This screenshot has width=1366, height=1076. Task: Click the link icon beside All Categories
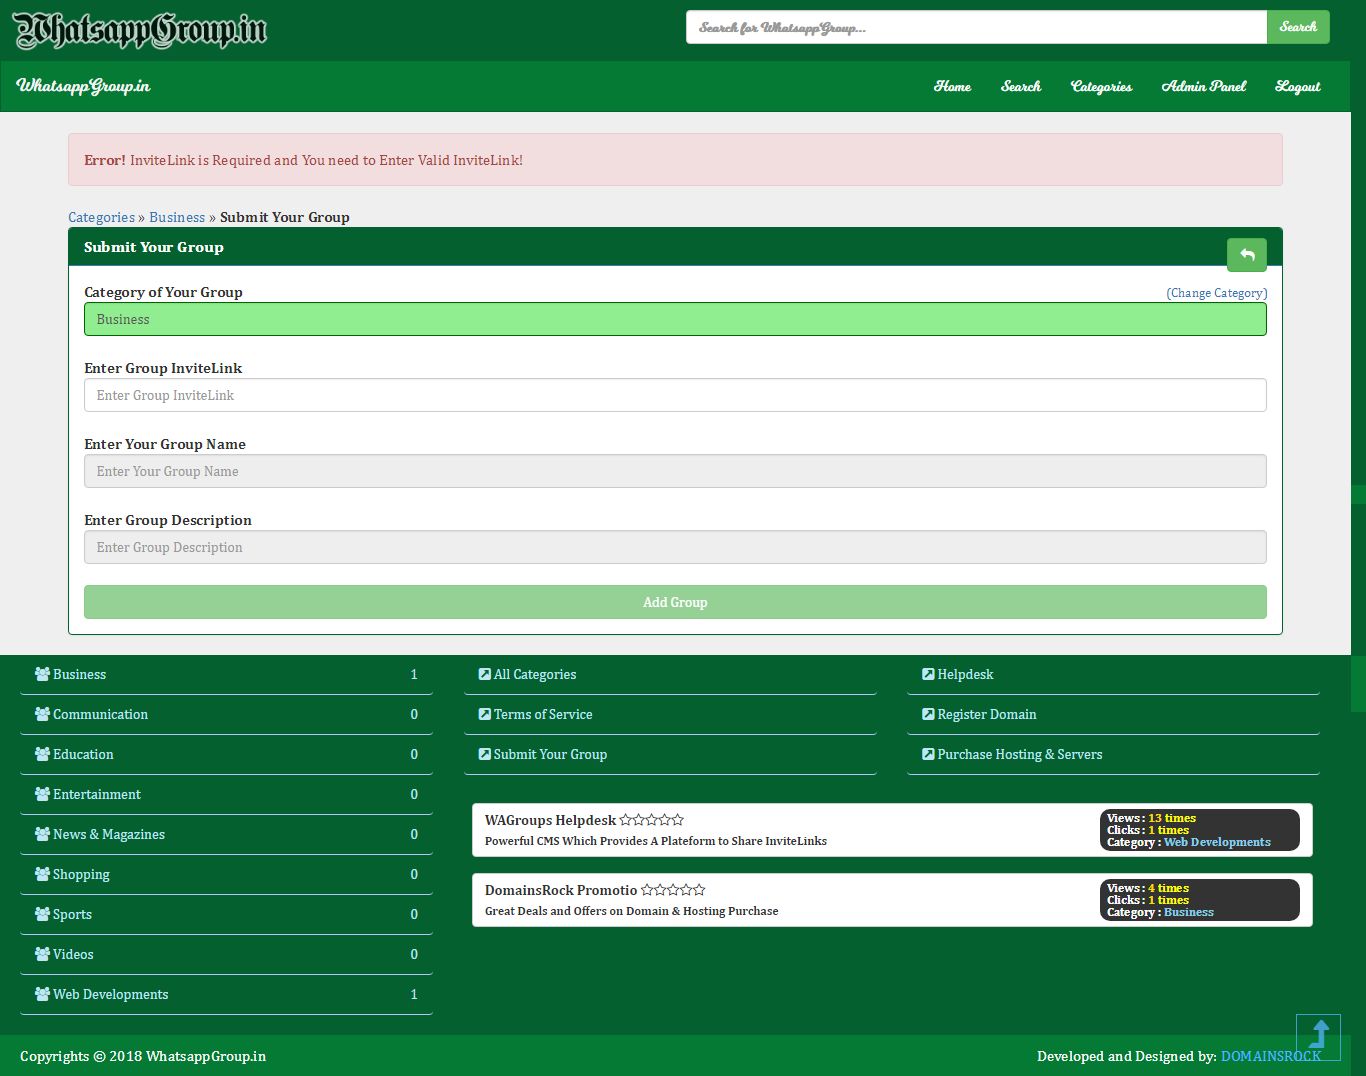tap(485, 674)
